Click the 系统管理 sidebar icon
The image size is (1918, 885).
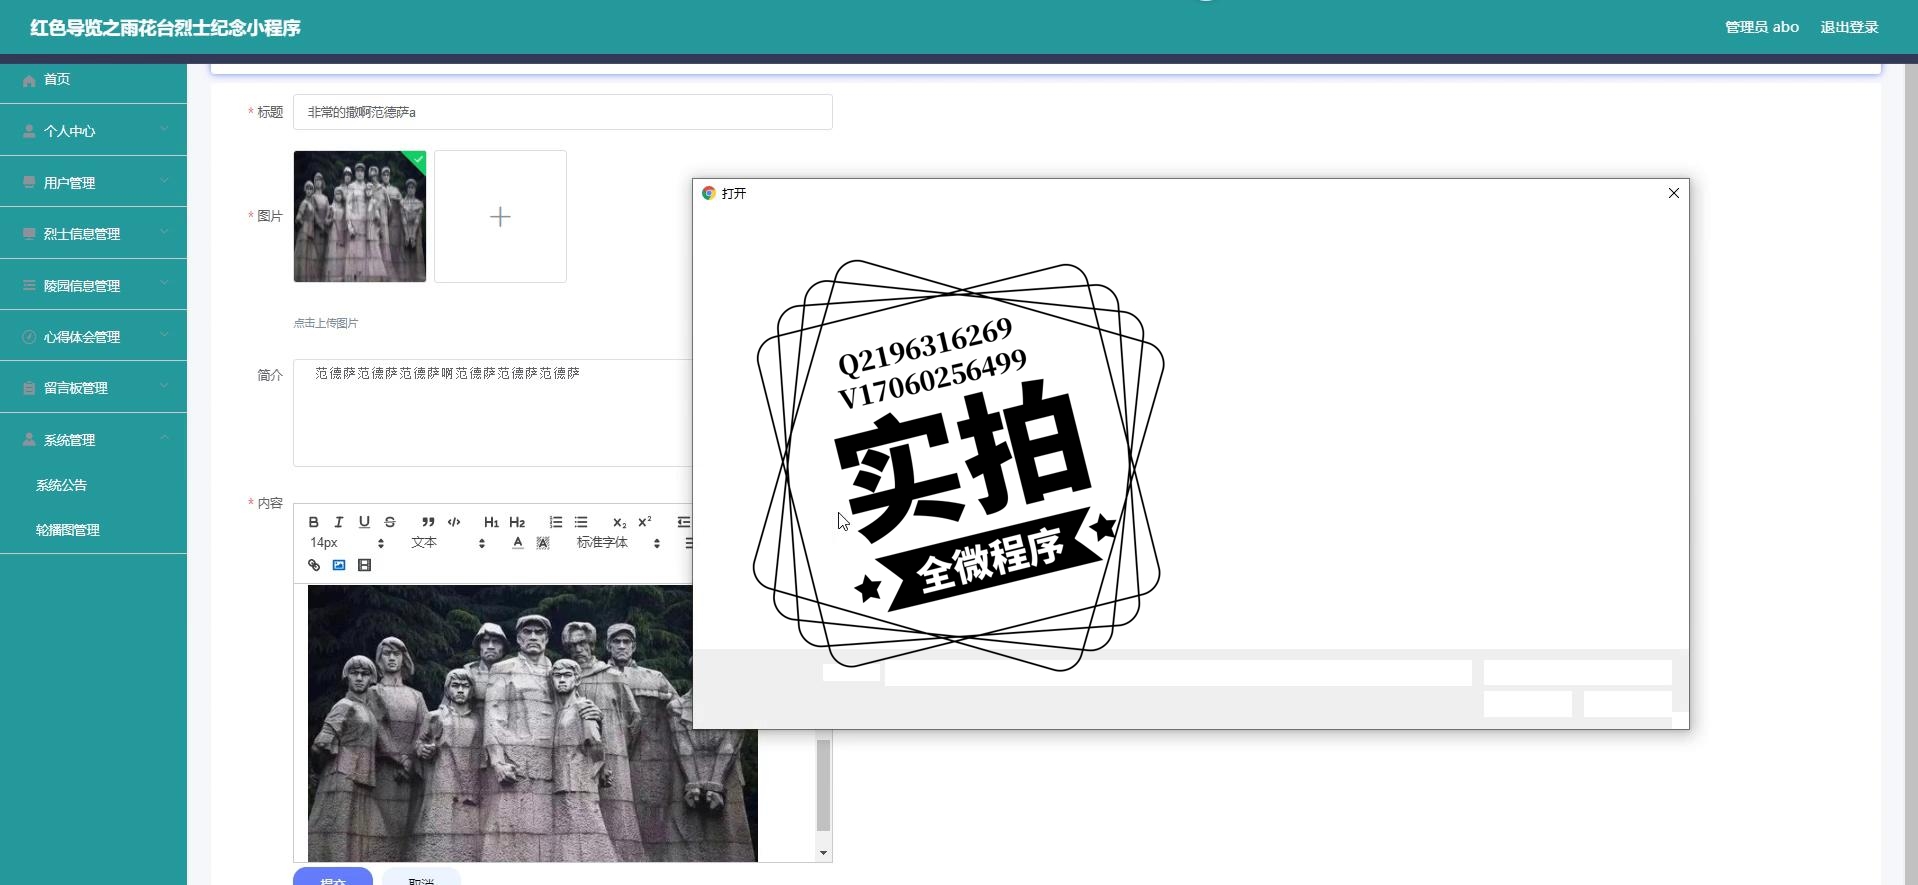click(29, 440)
